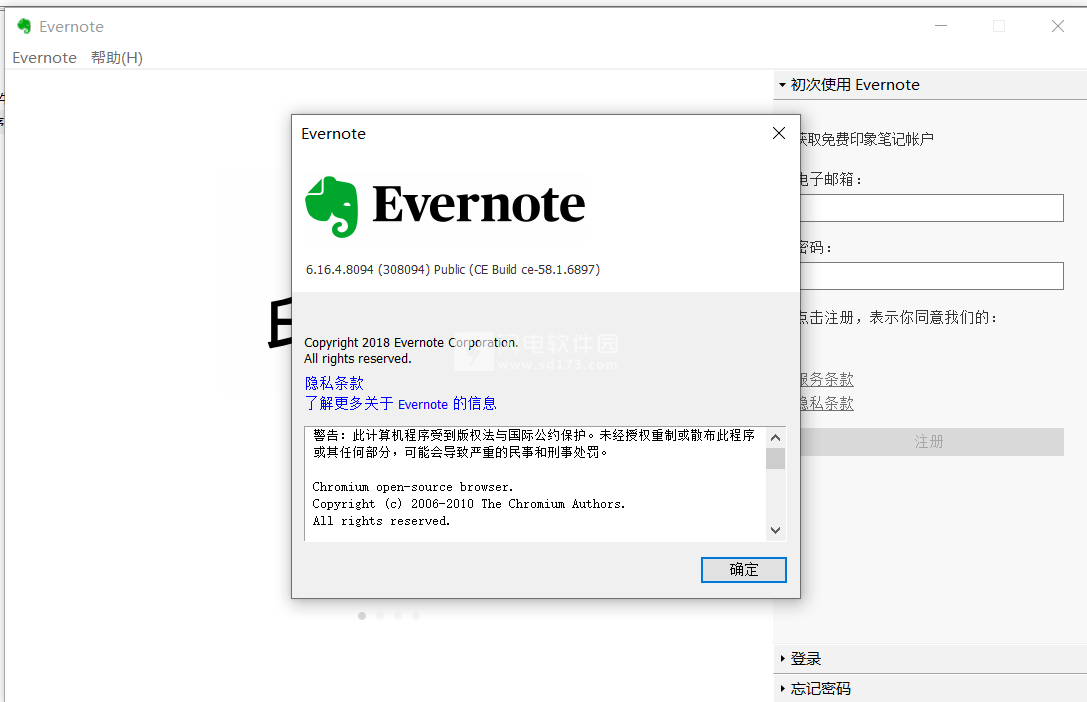Click the 注册 button
The image size is (1087, 702).
(932, 441)
